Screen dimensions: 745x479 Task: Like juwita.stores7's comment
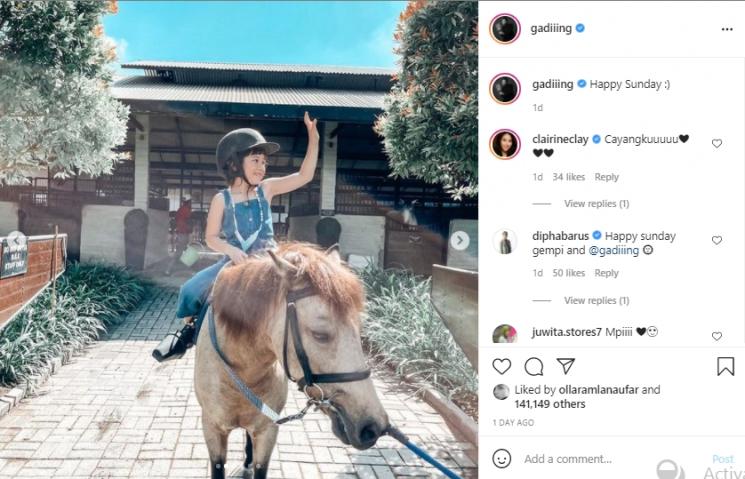[x=717, y=336]
